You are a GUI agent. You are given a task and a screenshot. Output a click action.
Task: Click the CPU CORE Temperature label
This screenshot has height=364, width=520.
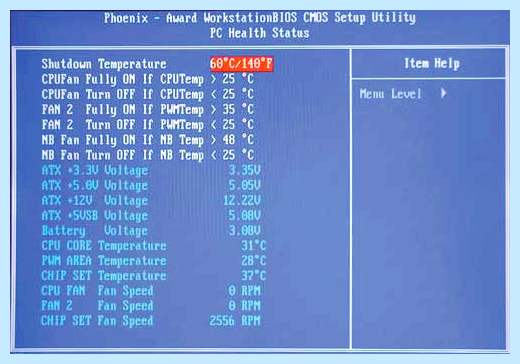point(104,246)
